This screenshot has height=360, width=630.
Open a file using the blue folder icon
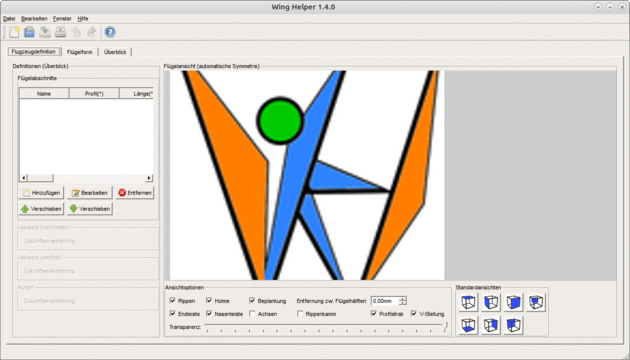pyautogui.click(x=29, y=32)
